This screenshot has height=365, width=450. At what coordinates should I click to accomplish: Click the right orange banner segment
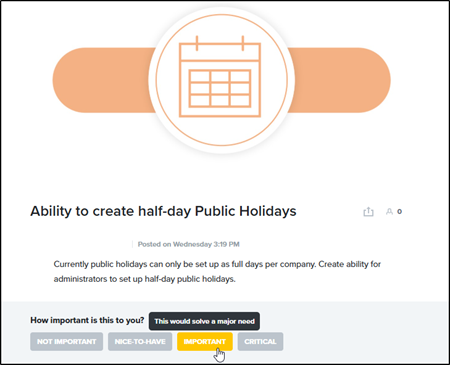[340, 80]
